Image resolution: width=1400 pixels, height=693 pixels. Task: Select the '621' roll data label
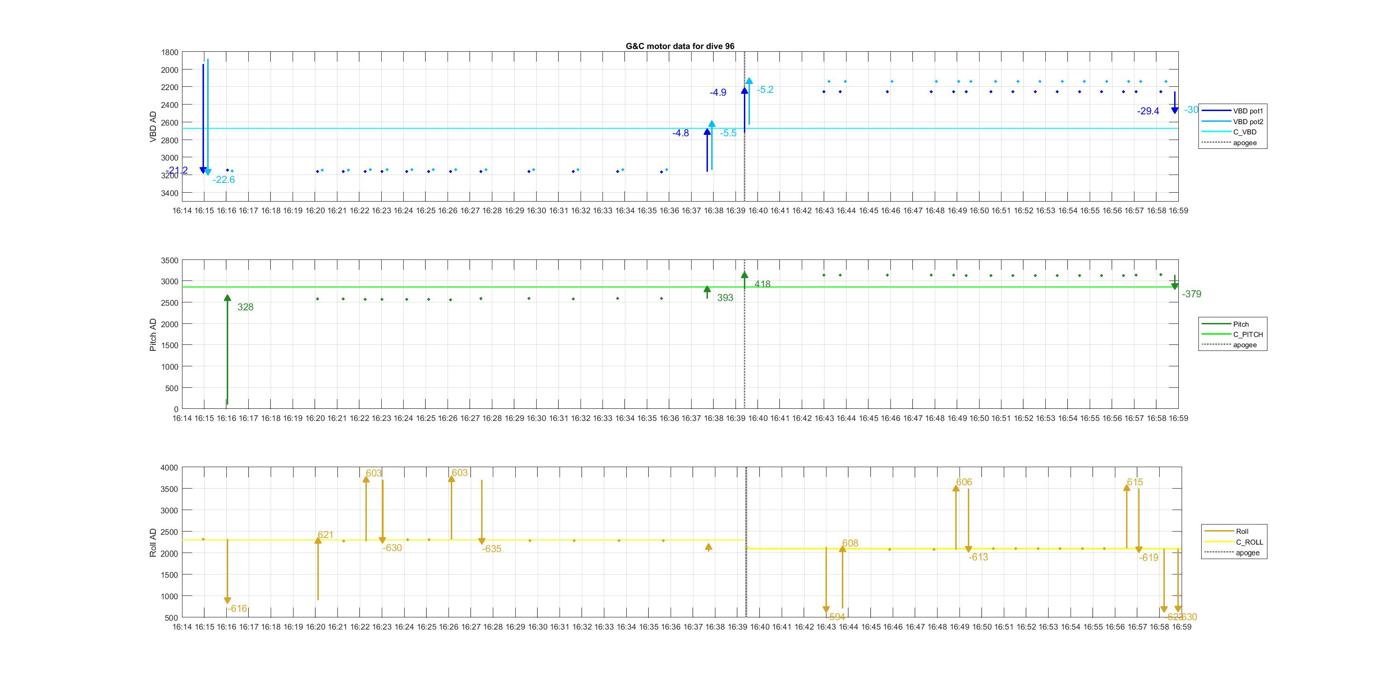click(325, 535)
